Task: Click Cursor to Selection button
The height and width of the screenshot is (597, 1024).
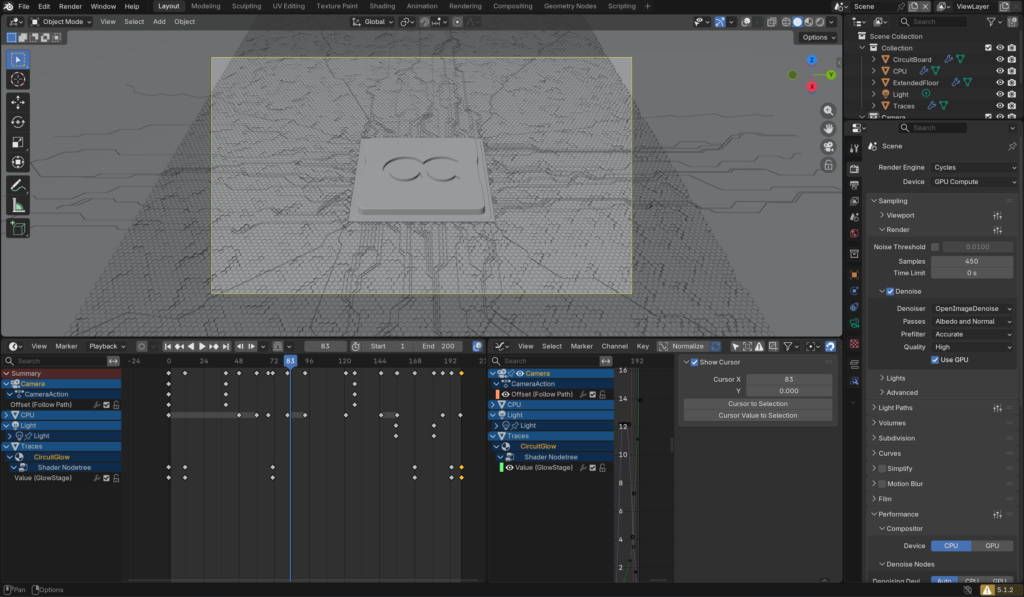Action: [758, 404]
